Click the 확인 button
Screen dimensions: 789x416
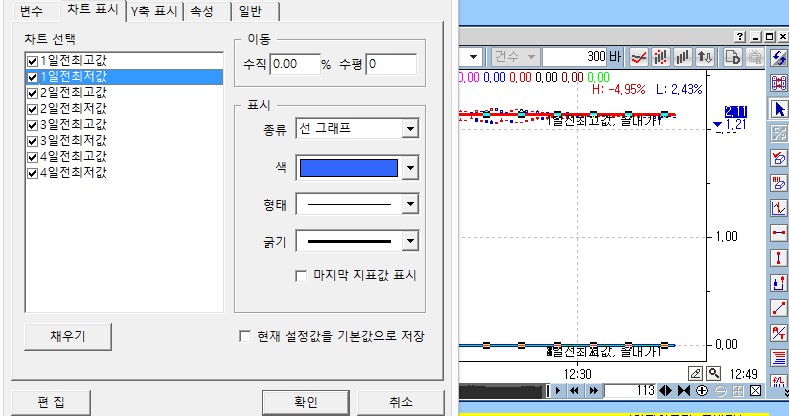pyautogui.click(x=305, y=402)
